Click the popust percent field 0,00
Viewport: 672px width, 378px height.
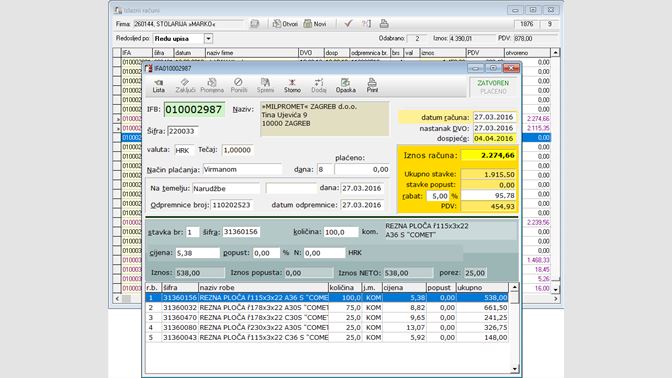pyautogui.click(x=266, y=253)
